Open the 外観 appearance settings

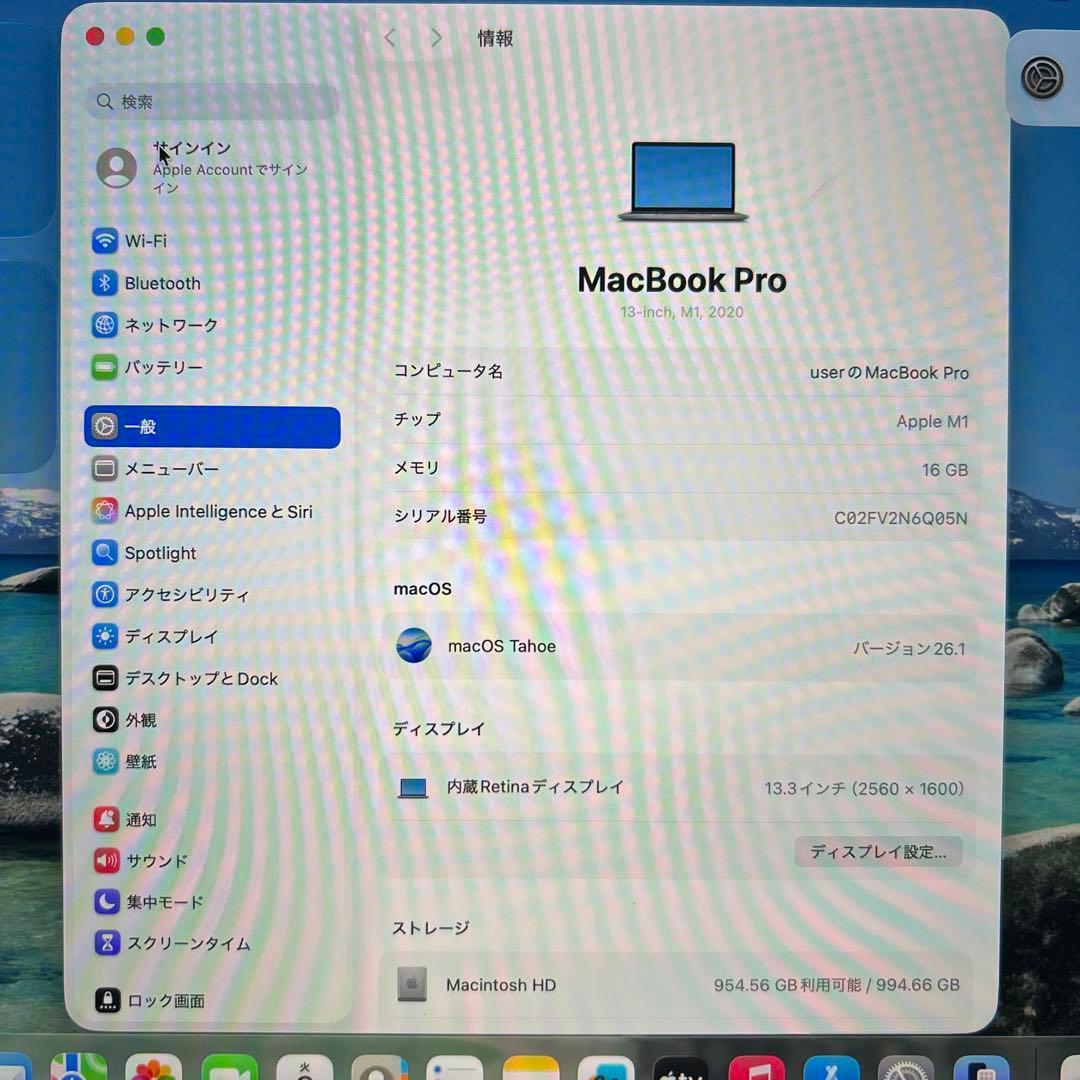tap(105, 720)
